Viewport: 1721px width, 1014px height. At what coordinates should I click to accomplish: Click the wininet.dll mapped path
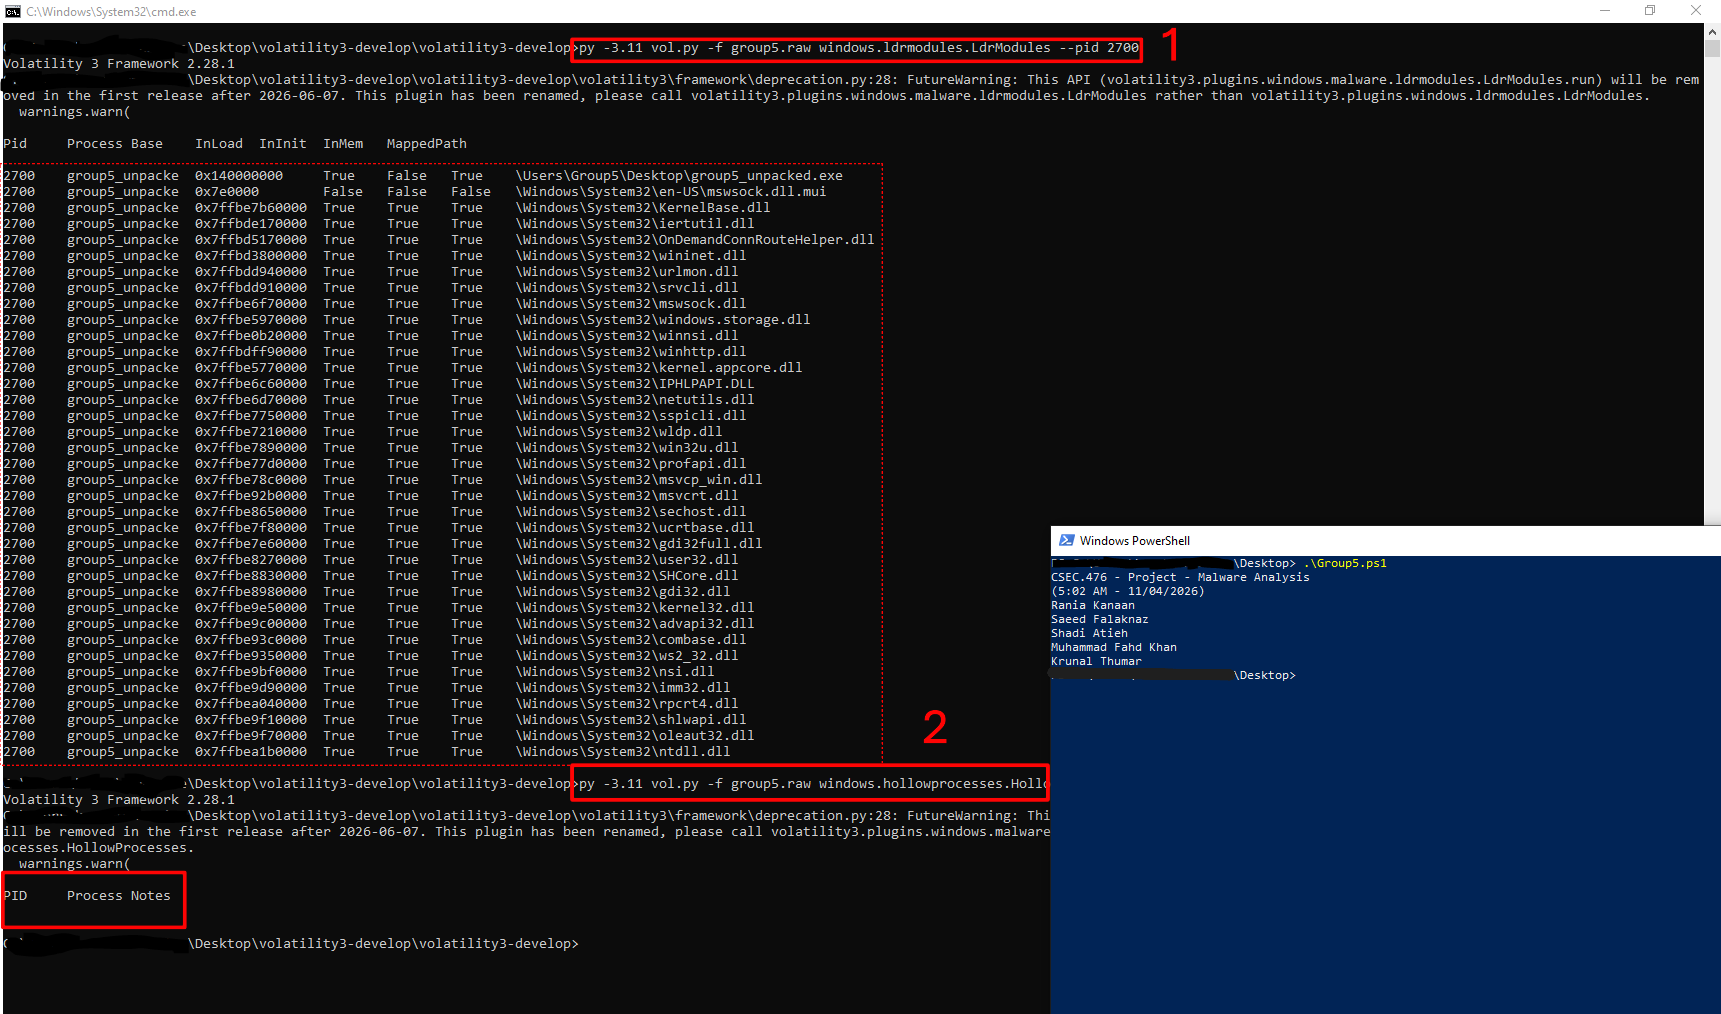click(631, 256)
